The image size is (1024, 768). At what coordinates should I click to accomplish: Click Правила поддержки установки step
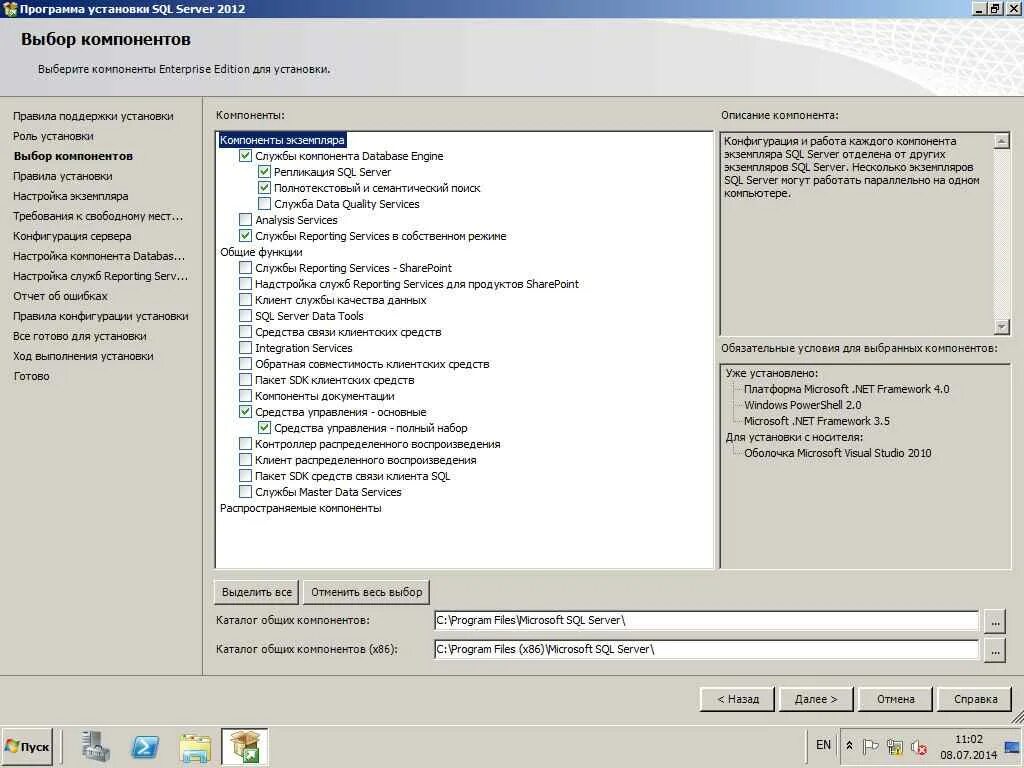point(93,116)
